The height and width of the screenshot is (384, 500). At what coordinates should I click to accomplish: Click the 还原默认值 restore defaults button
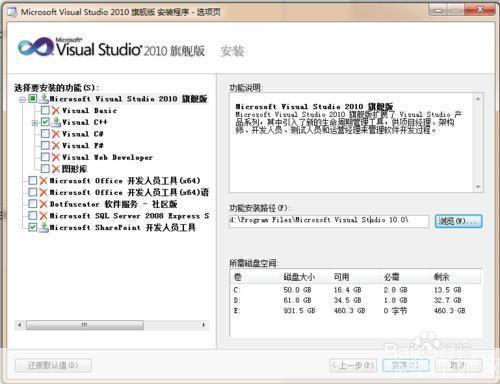[53, 365]
